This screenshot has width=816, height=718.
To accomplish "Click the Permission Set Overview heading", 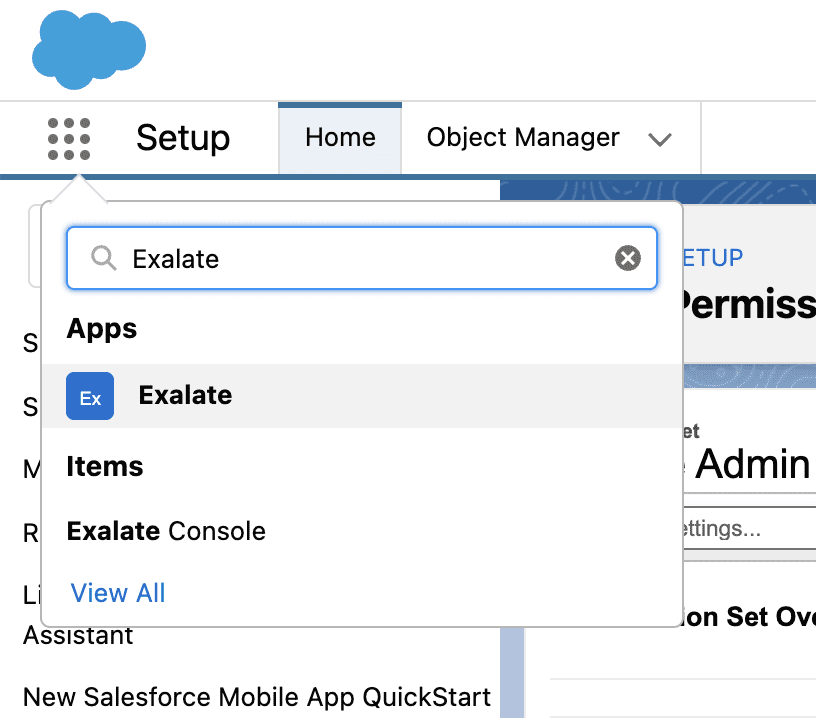I will pos(750,617).
